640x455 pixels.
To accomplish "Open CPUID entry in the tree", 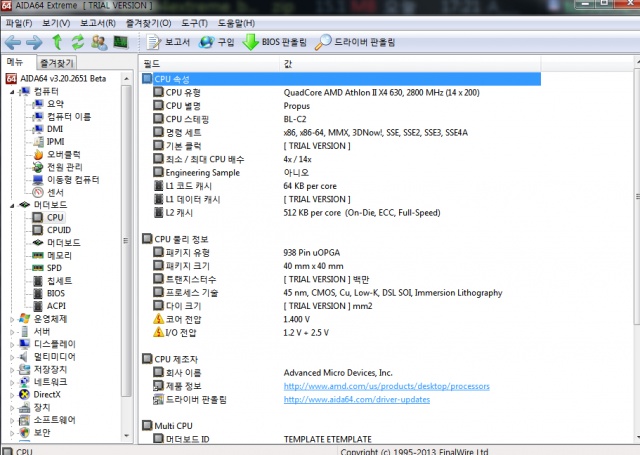I will point(59,229).
